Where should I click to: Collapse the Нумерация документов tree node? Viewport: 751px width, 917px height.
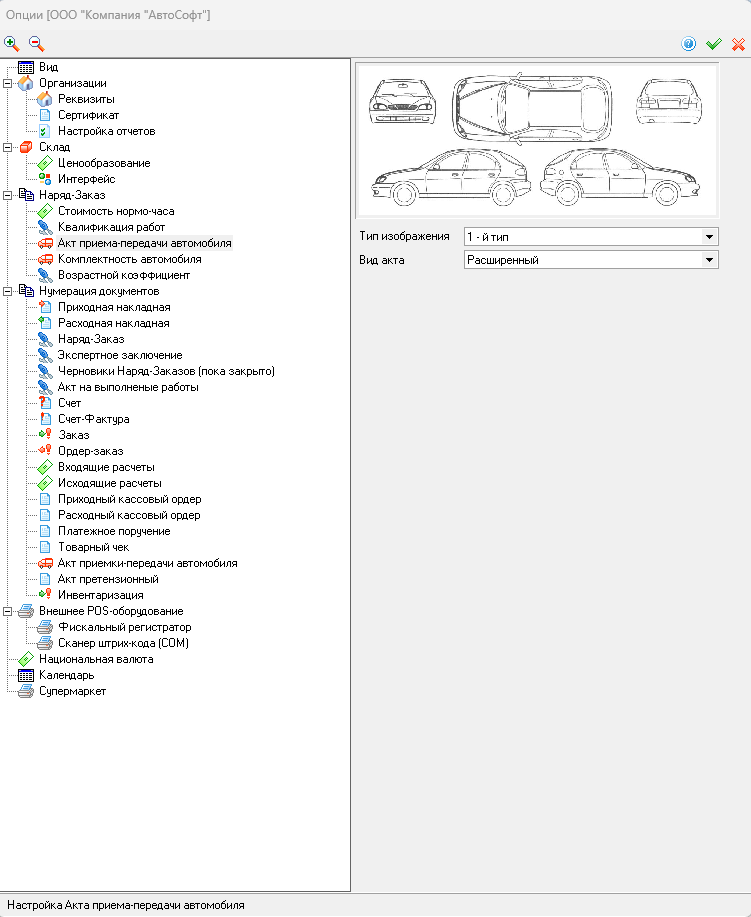click(x=7, y=291)
